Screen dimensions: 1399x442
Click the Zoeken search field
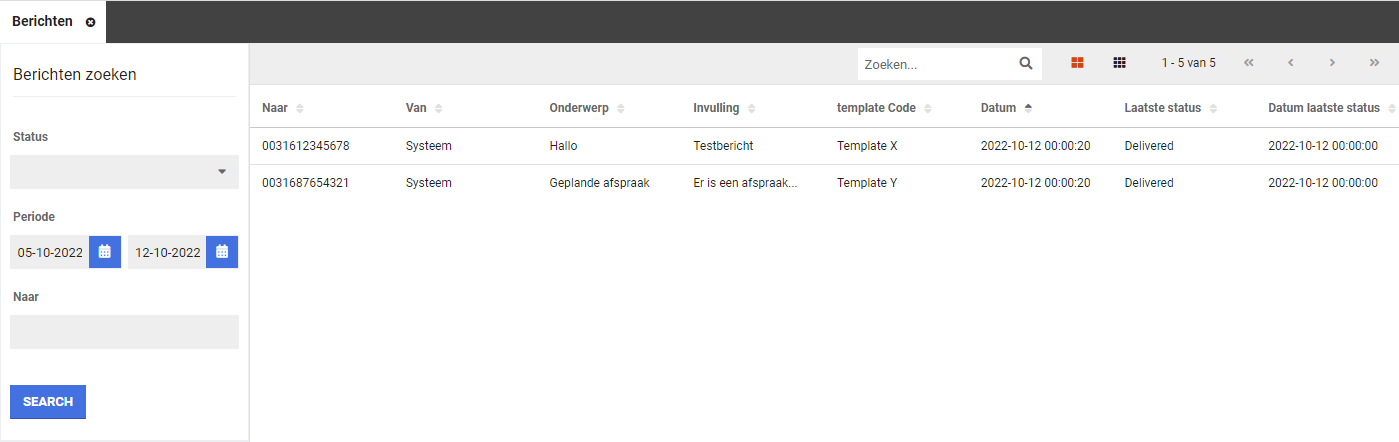point(937,64)
